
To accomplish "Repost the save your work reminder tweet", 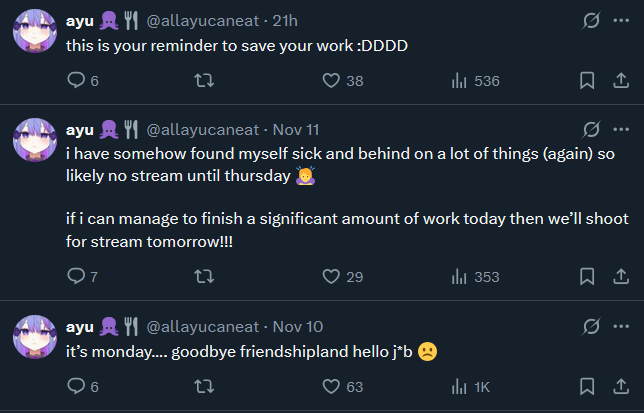I will [204, 81].
